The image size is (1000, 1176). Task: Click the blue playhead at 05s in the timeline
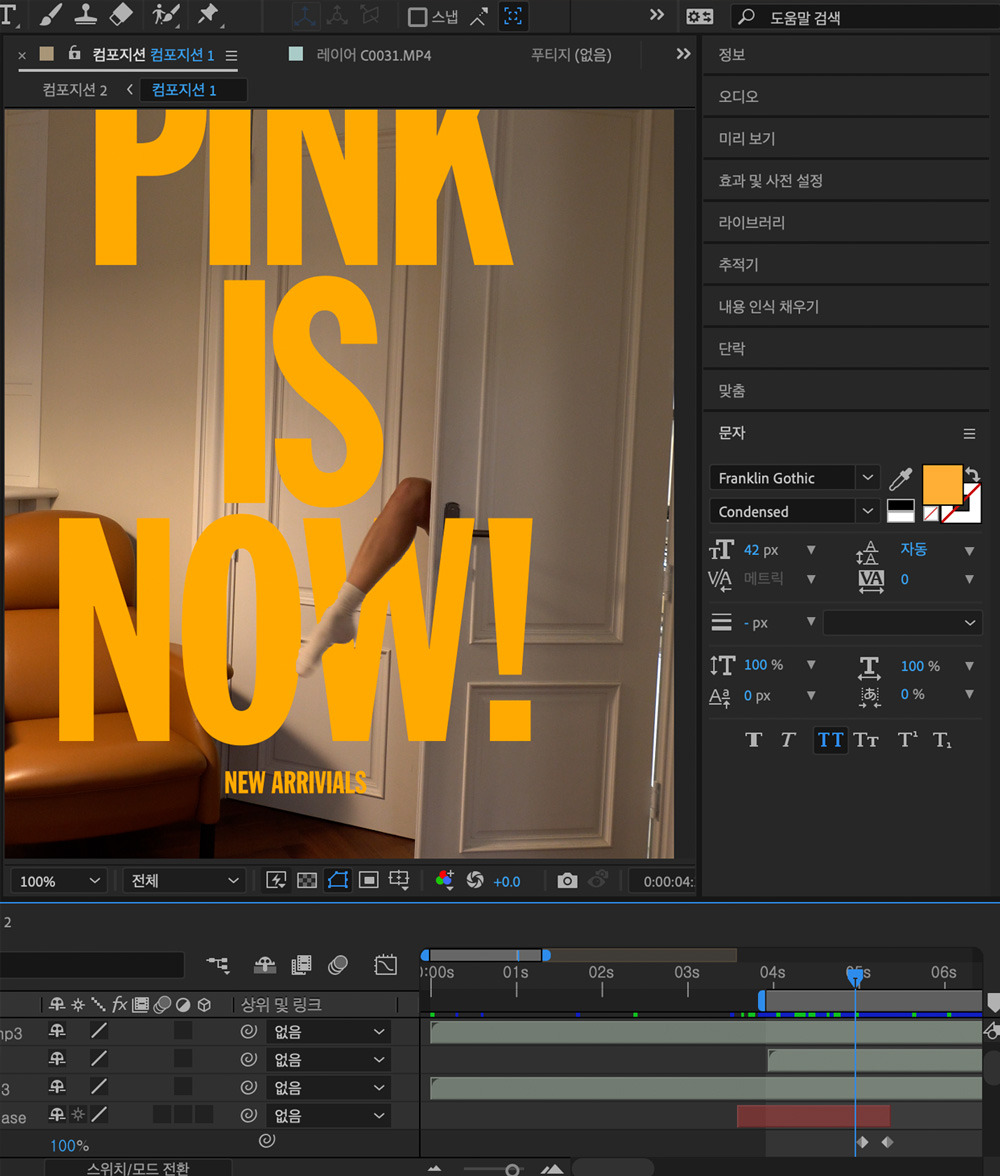coord(854,976)
